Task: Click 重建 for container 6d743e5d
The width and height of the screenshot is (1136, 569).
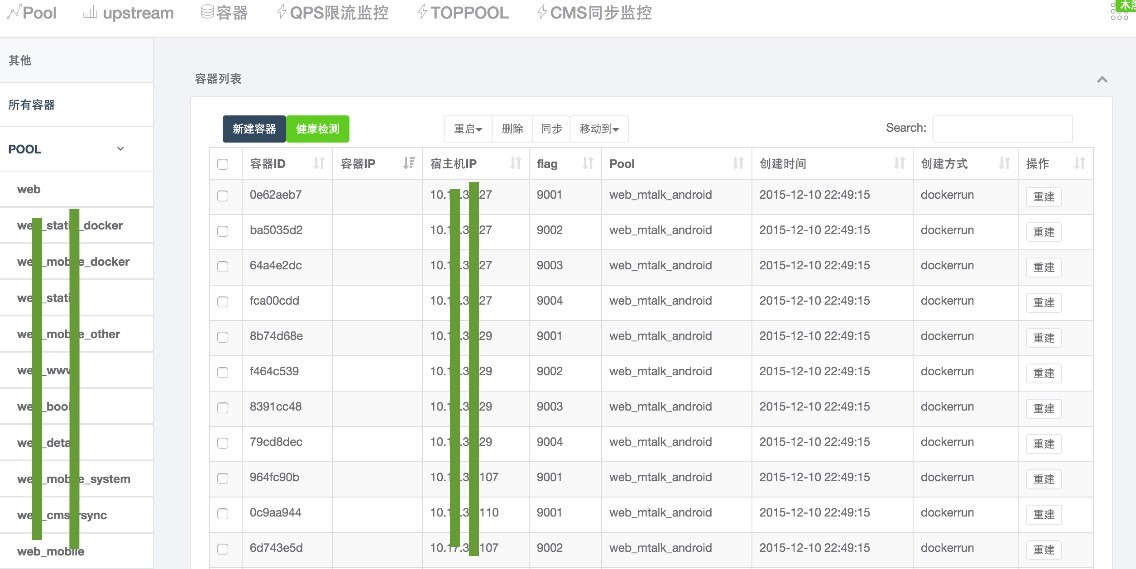Action: [x=1044, y=550]
